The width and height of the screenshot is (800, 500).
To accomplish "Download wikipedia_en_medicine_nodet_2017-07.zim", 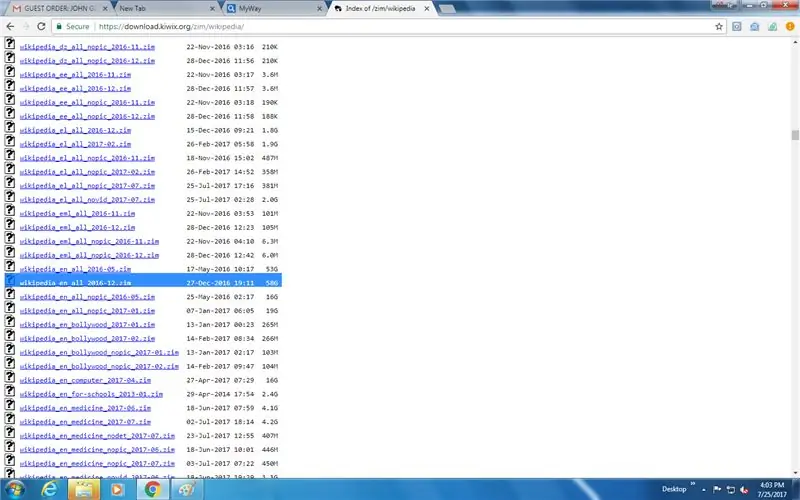I will click(x=97, y=436).
